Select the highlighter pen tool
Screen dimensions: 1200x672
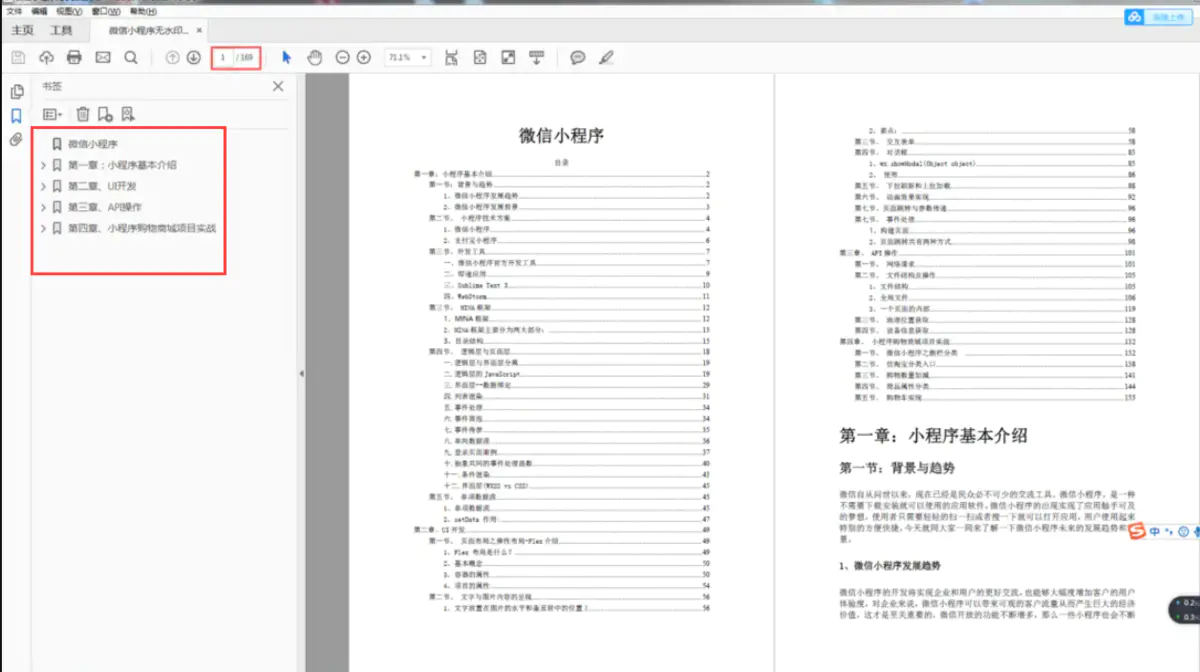[x=606, y=58]
